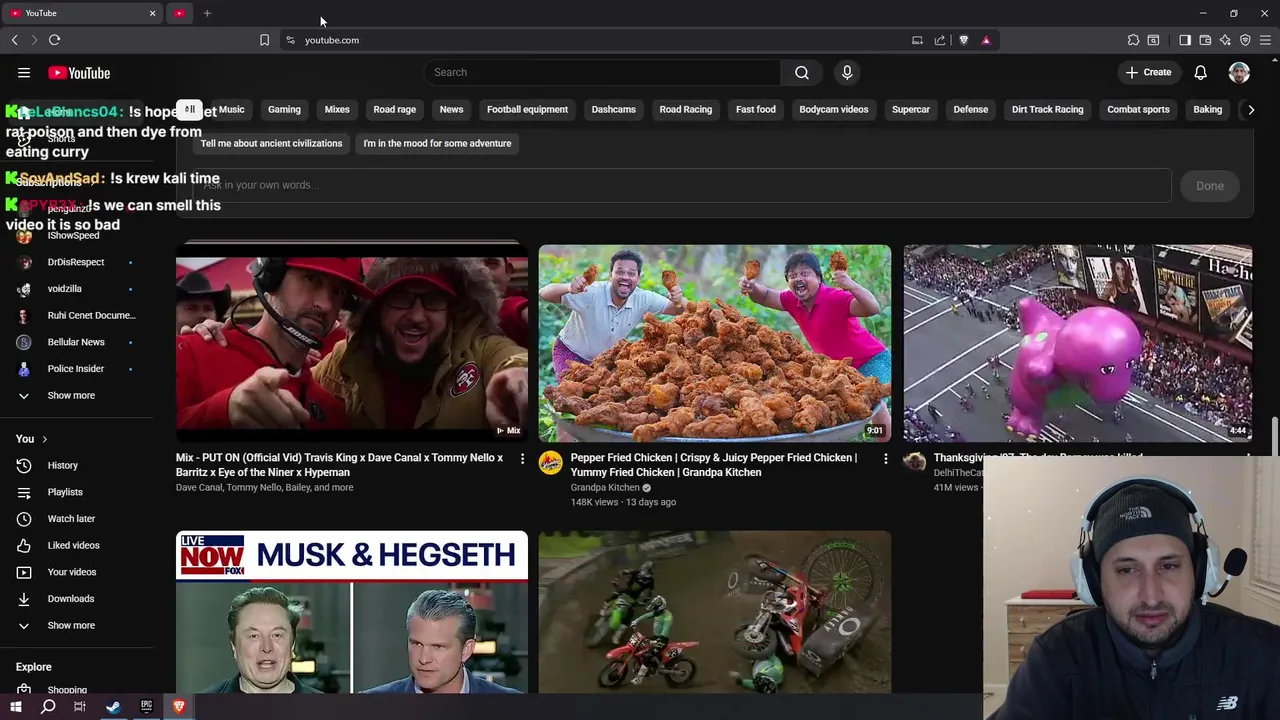
Task: Open a new browser tab
Action: pos(207,13)
